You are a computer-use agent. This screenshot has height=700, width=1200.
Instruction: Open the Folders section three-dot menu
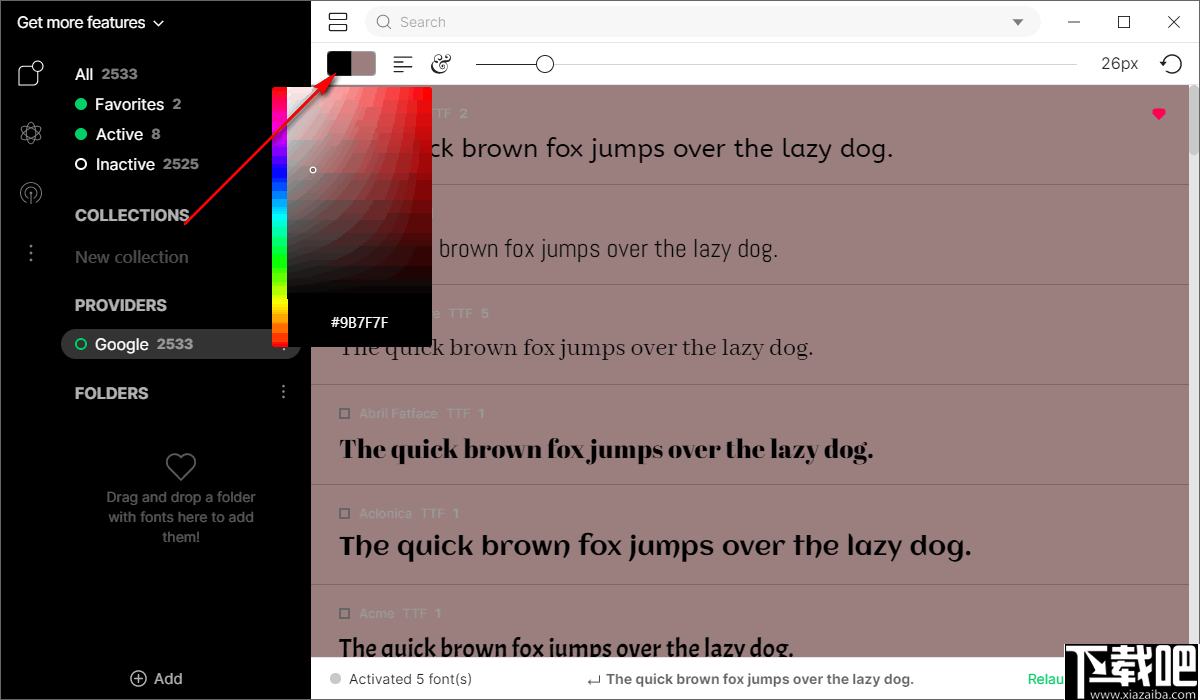[283, 392]
